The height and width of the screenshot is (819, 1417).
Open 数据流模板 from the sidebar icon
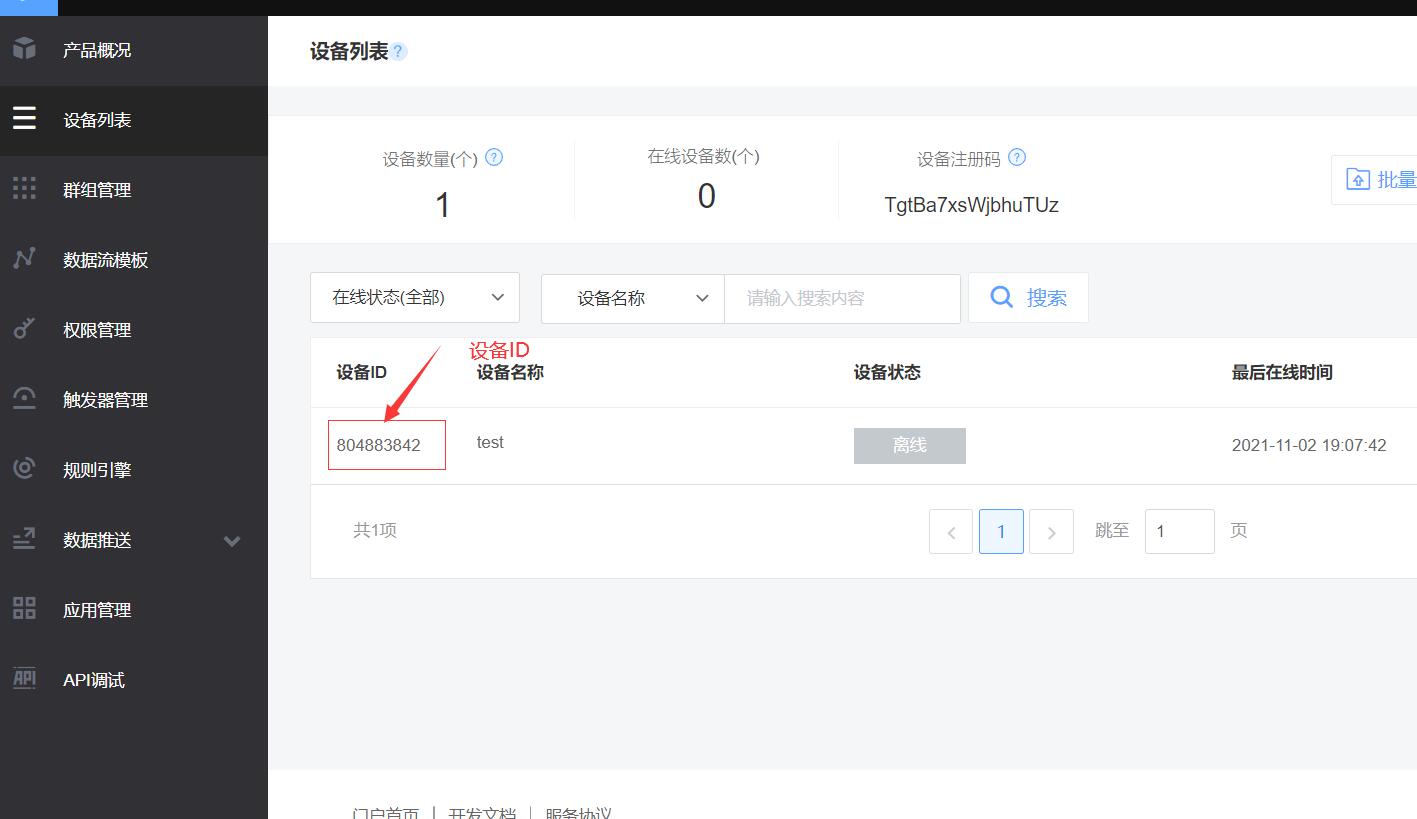coord(24,259)
